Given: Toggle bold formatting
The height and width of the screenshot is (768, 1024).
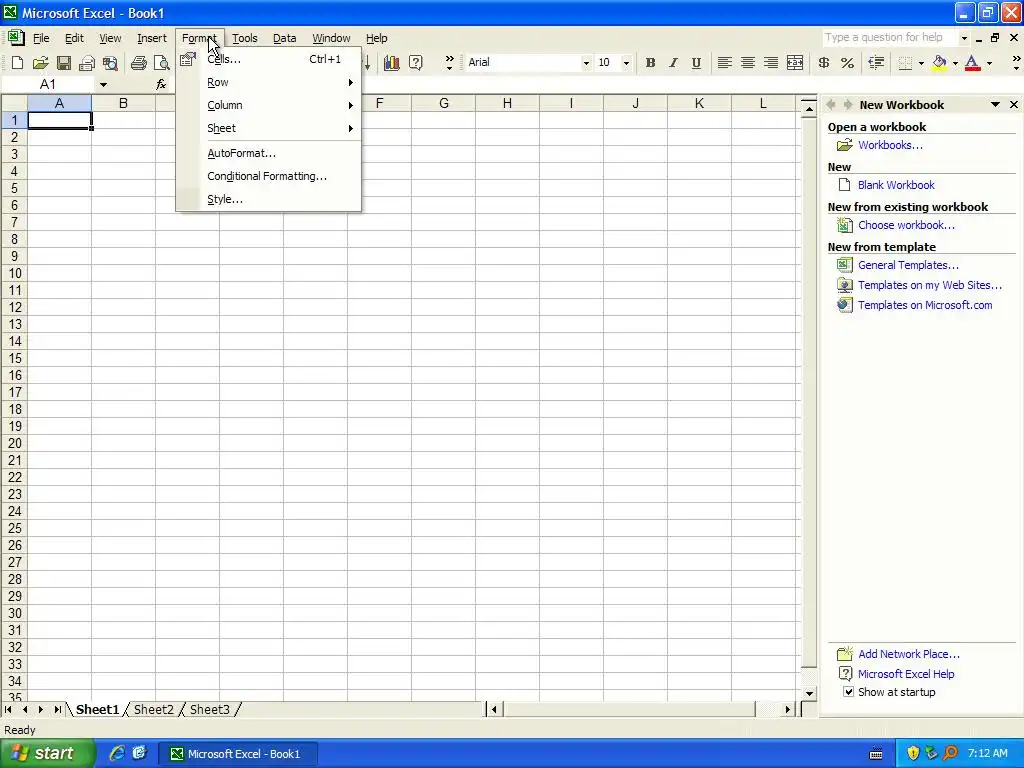Looking at the screenshot, I should tap(650, 63).
